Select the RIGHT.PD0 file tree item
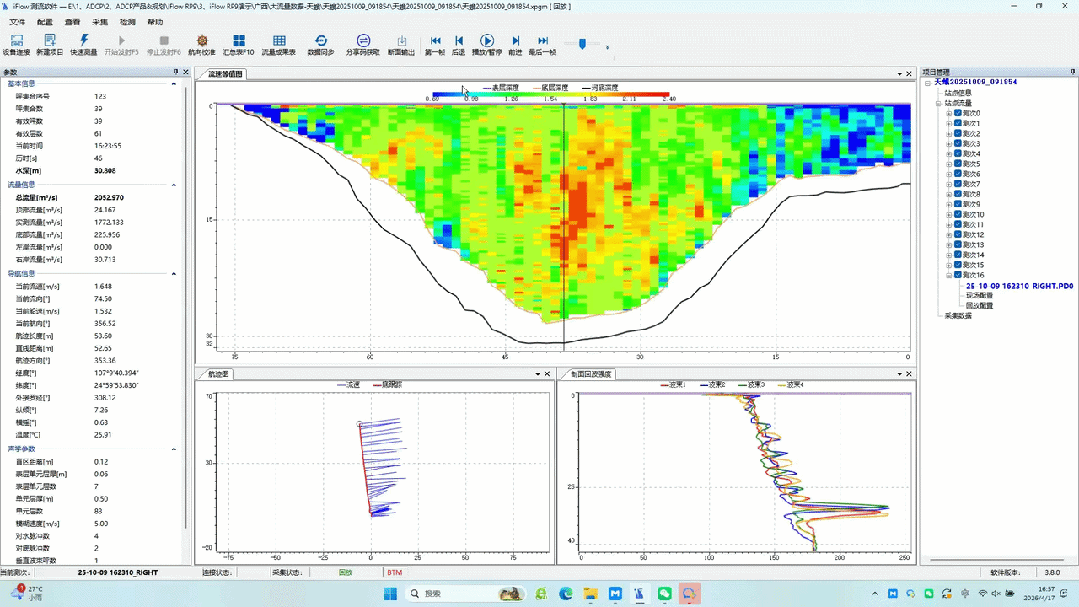This screenshot has height=607, width=1079. pos(1019,286)
